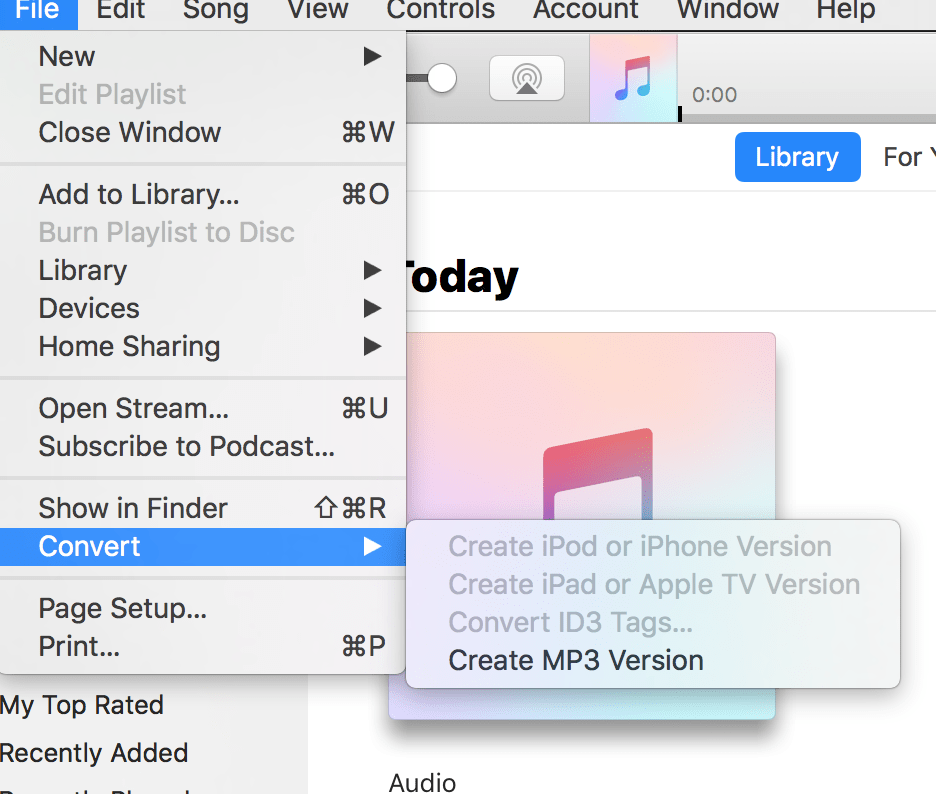Expand the Library submenu
The height and width of the screenshot is (794, 936).
[82, 270]
